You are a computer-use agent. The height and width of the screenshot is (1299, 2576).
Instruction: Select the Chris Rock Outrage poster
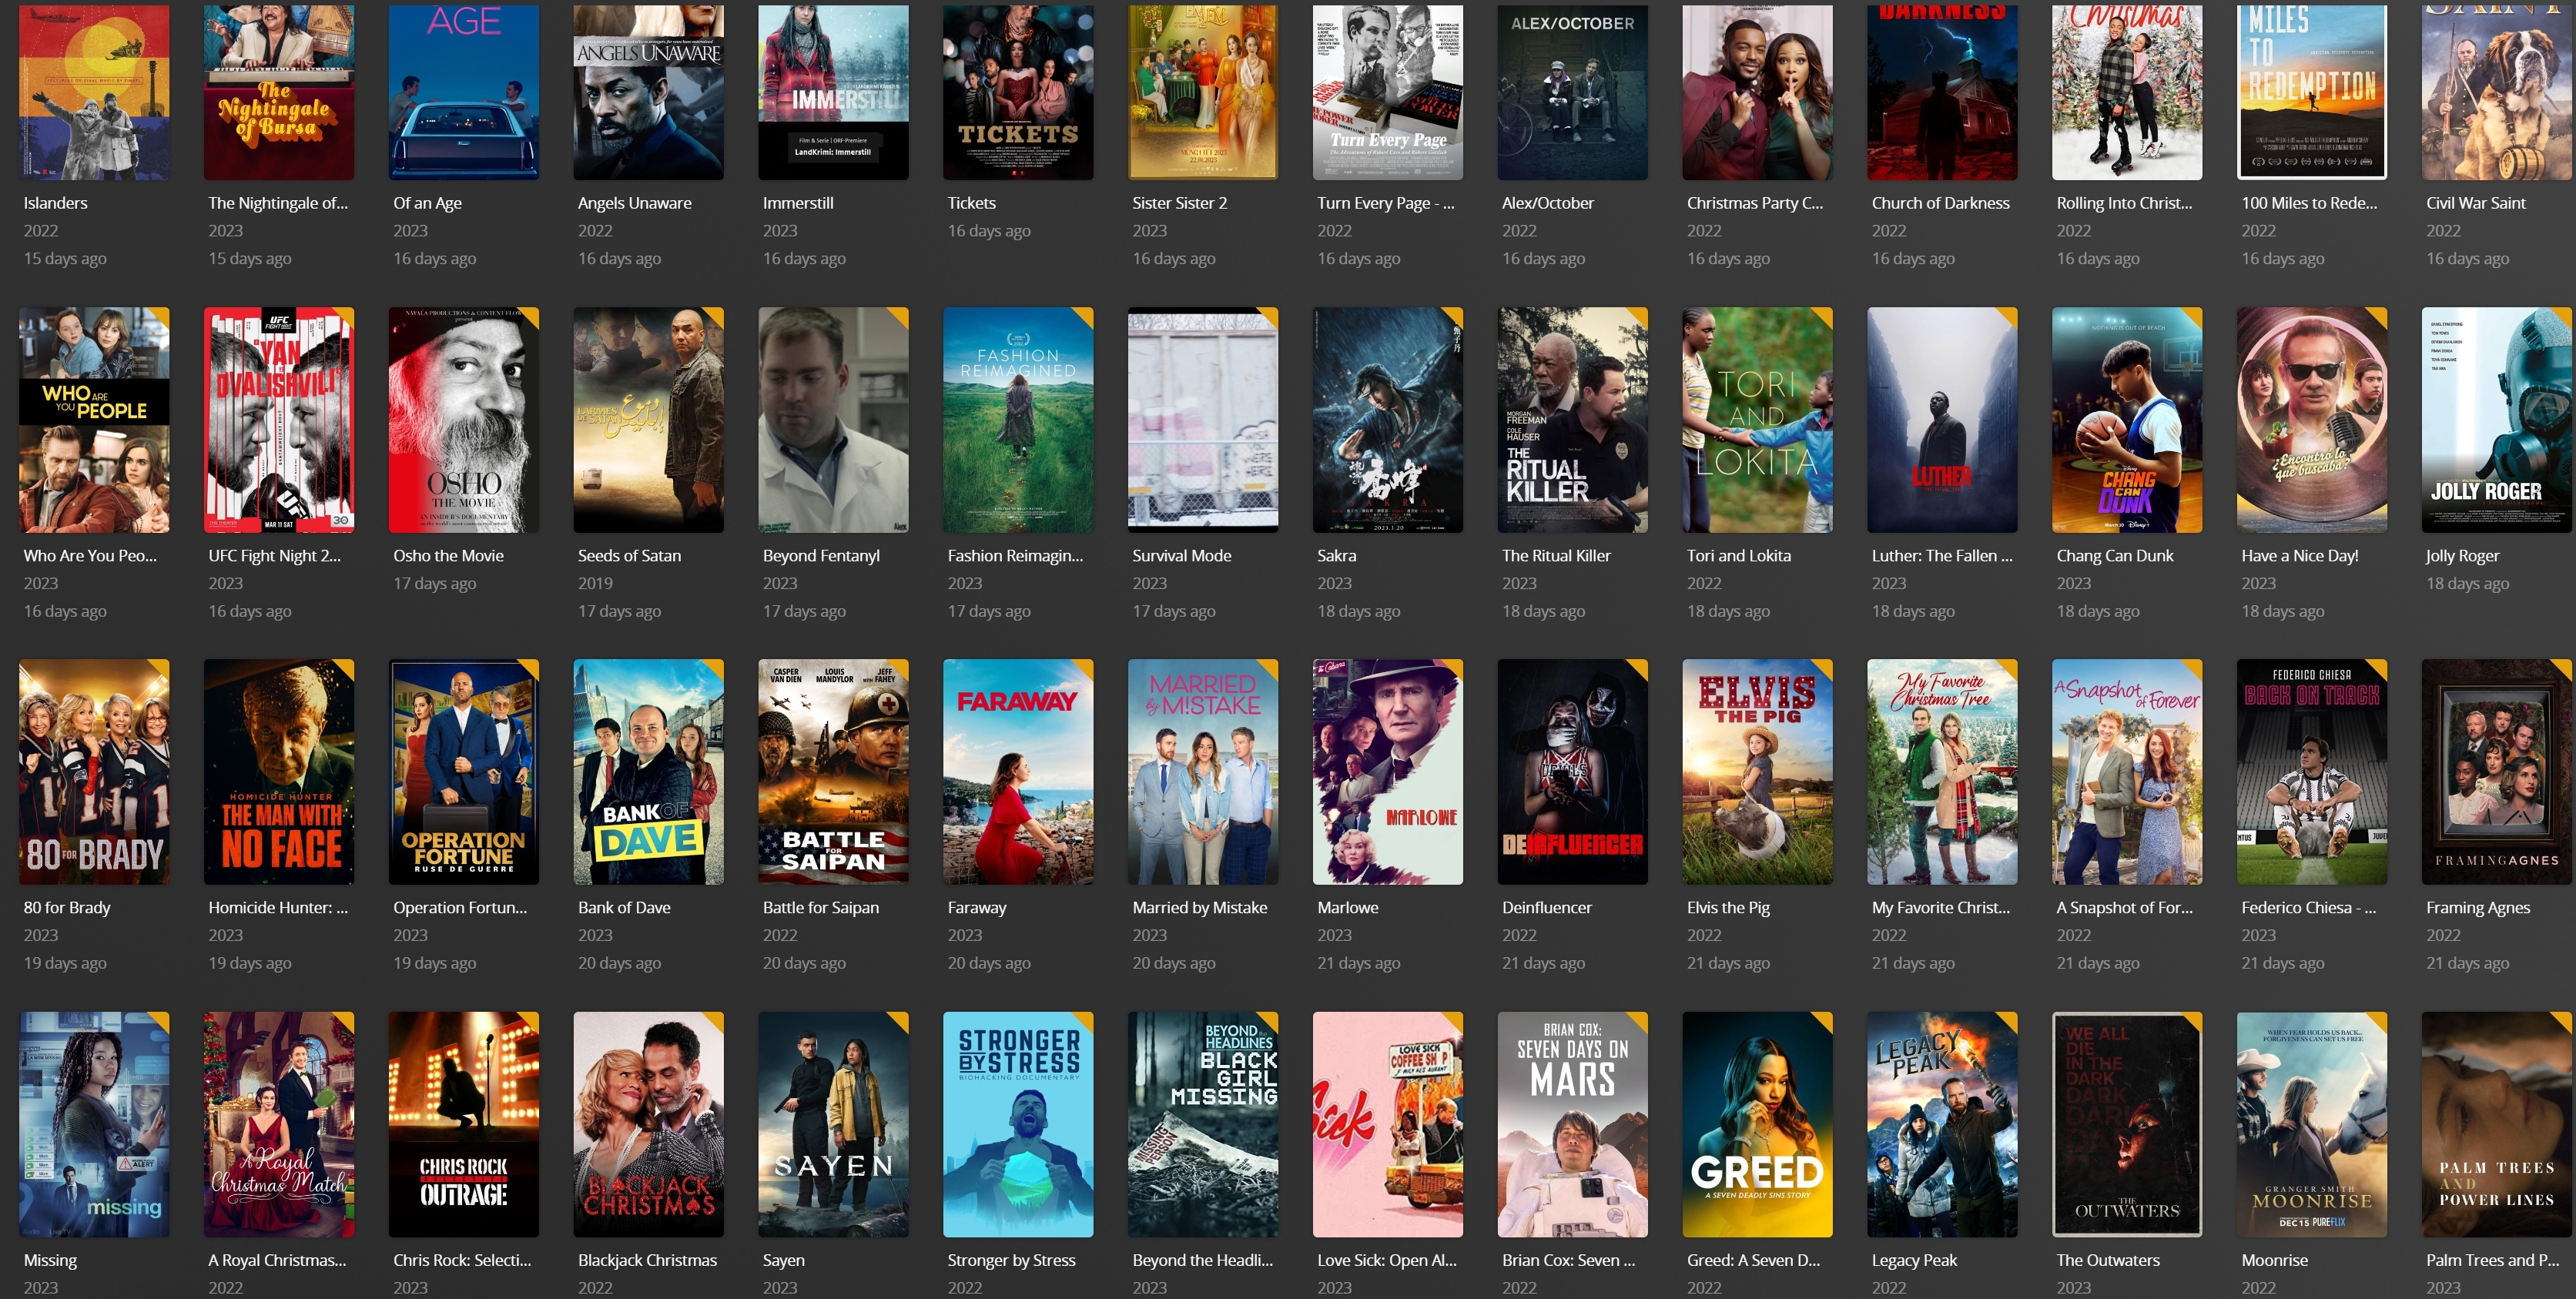click(x=464, y=1125)
